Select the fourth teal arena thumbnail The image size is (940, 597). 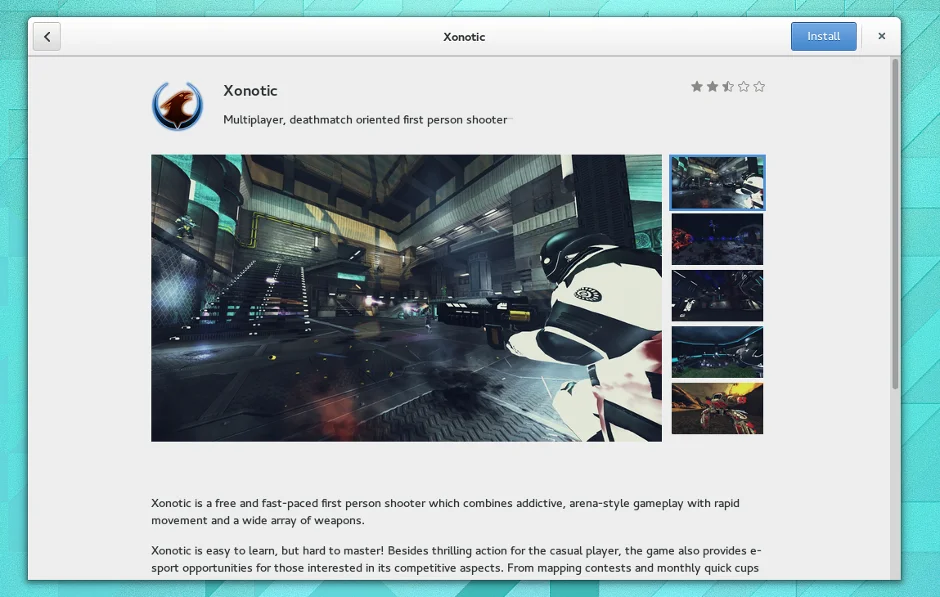click(717, 352)
